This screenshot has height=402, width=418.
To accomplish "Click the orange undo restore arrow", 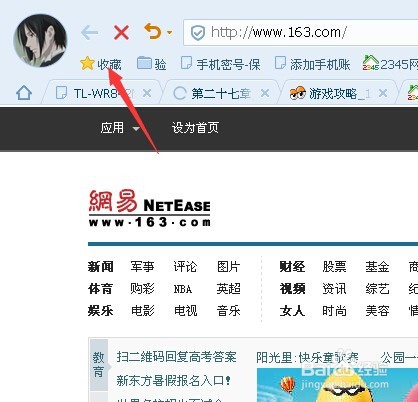I will point(153,31).
